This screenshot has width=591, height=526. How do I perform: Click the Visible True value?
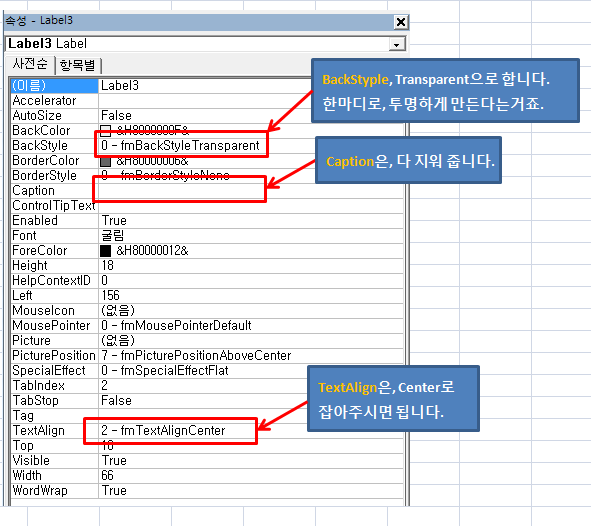114,460
